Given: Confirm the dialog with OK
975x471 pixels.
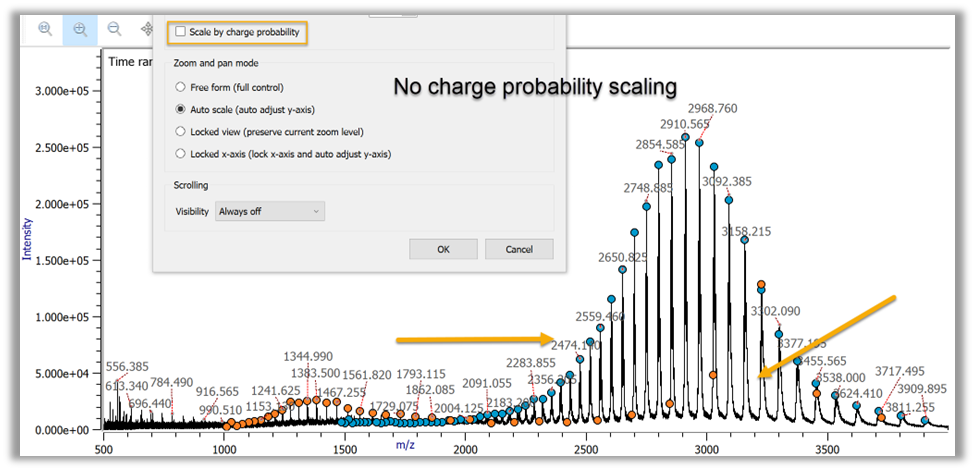Looking at the screenshot, I should point(443,249).
